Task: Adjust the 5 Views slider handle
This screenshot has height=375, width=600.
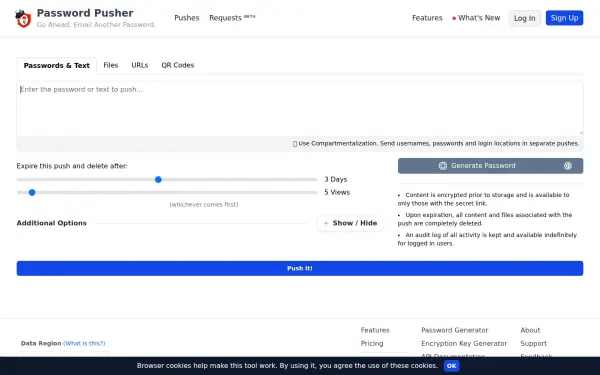Action: pyautogui.click(x=32, y=192)
